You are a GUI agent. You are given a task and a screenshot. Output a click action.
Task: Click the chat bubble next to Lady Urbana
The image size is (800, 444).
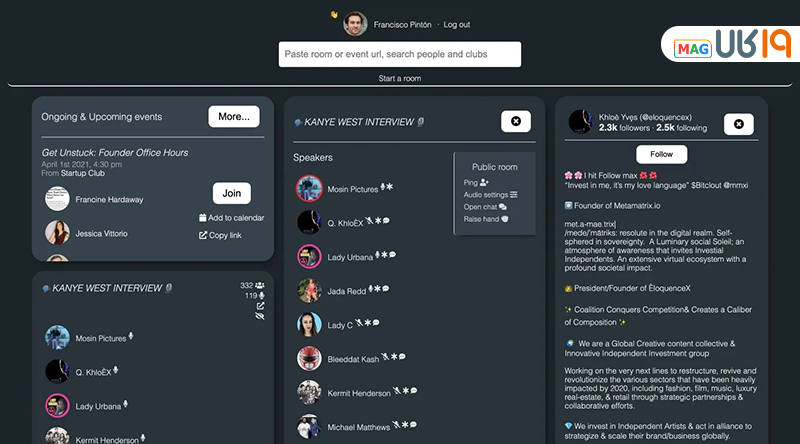pos(392,254)
